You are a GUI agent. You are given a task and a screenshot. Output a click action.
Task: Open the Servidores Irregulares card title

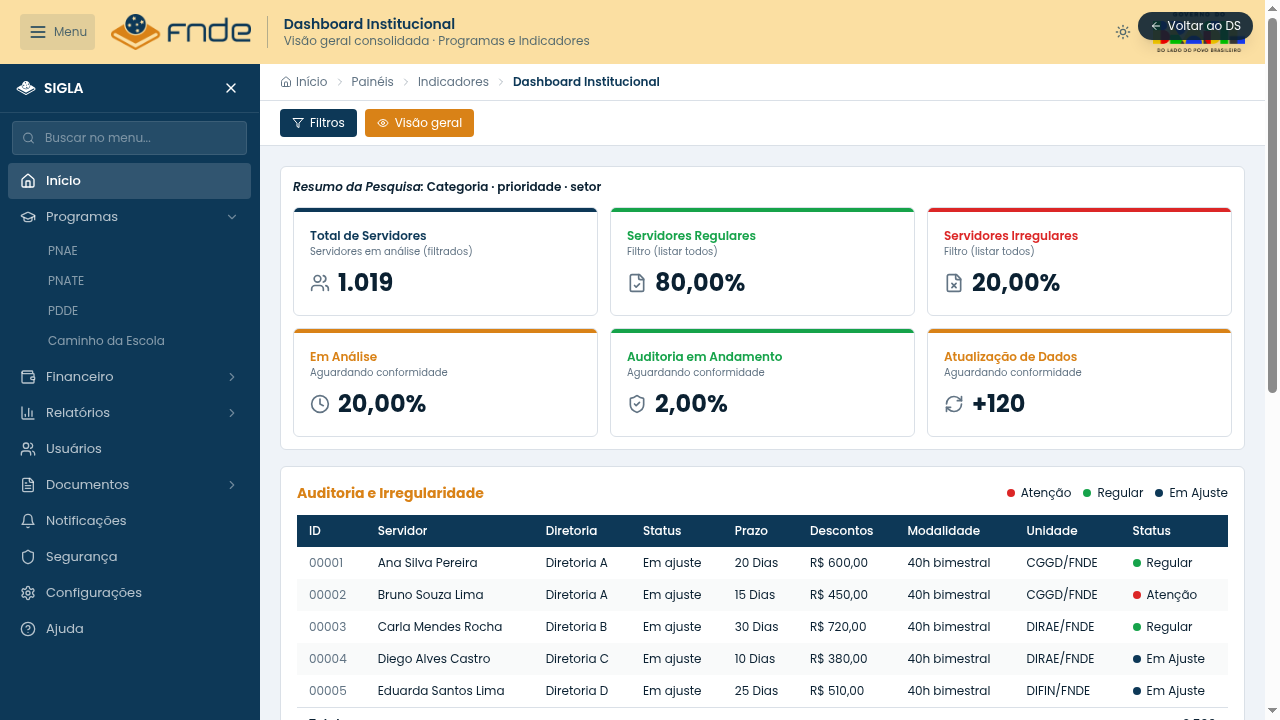click(1011, 236)
